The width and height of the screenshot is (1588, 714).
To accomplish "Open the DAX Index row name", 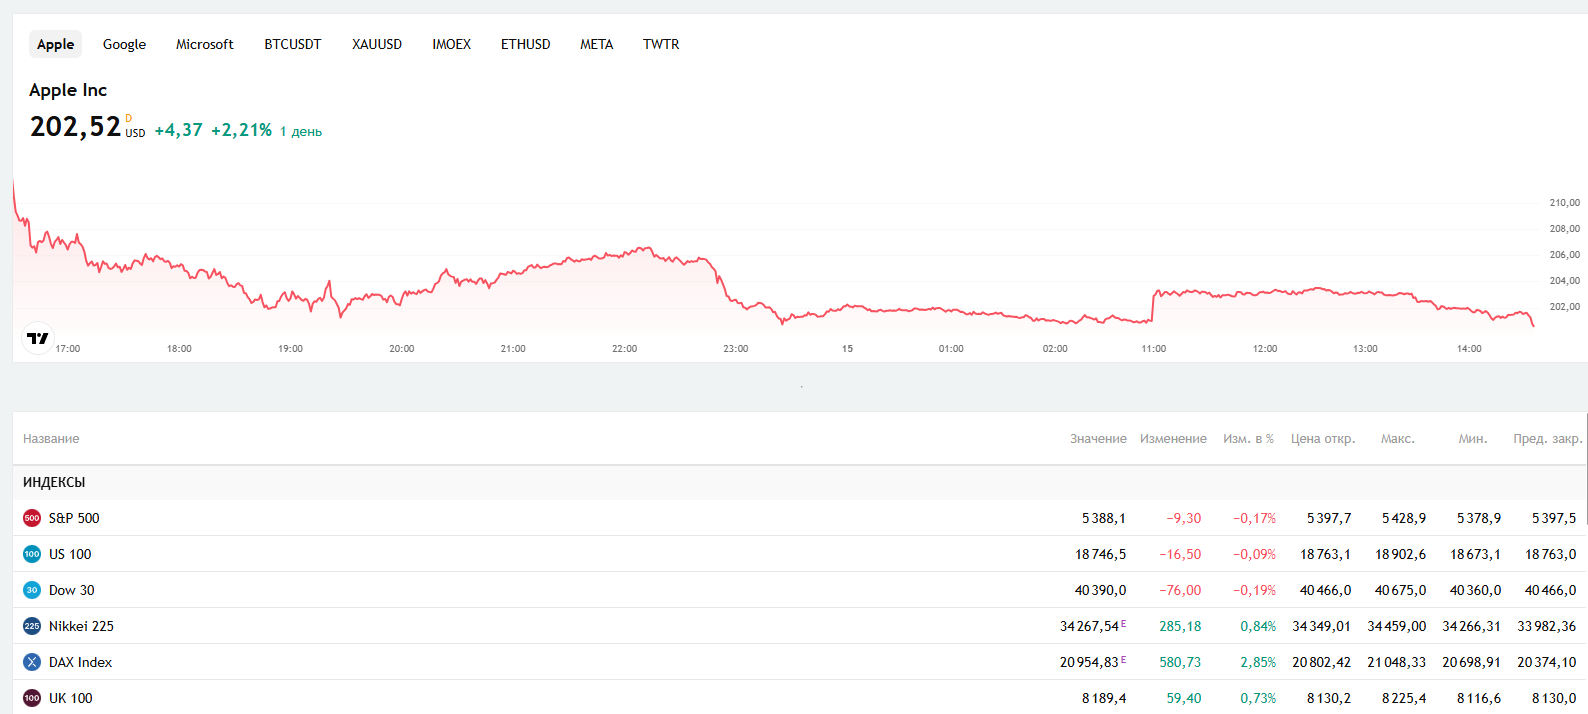I will (80, 662).
